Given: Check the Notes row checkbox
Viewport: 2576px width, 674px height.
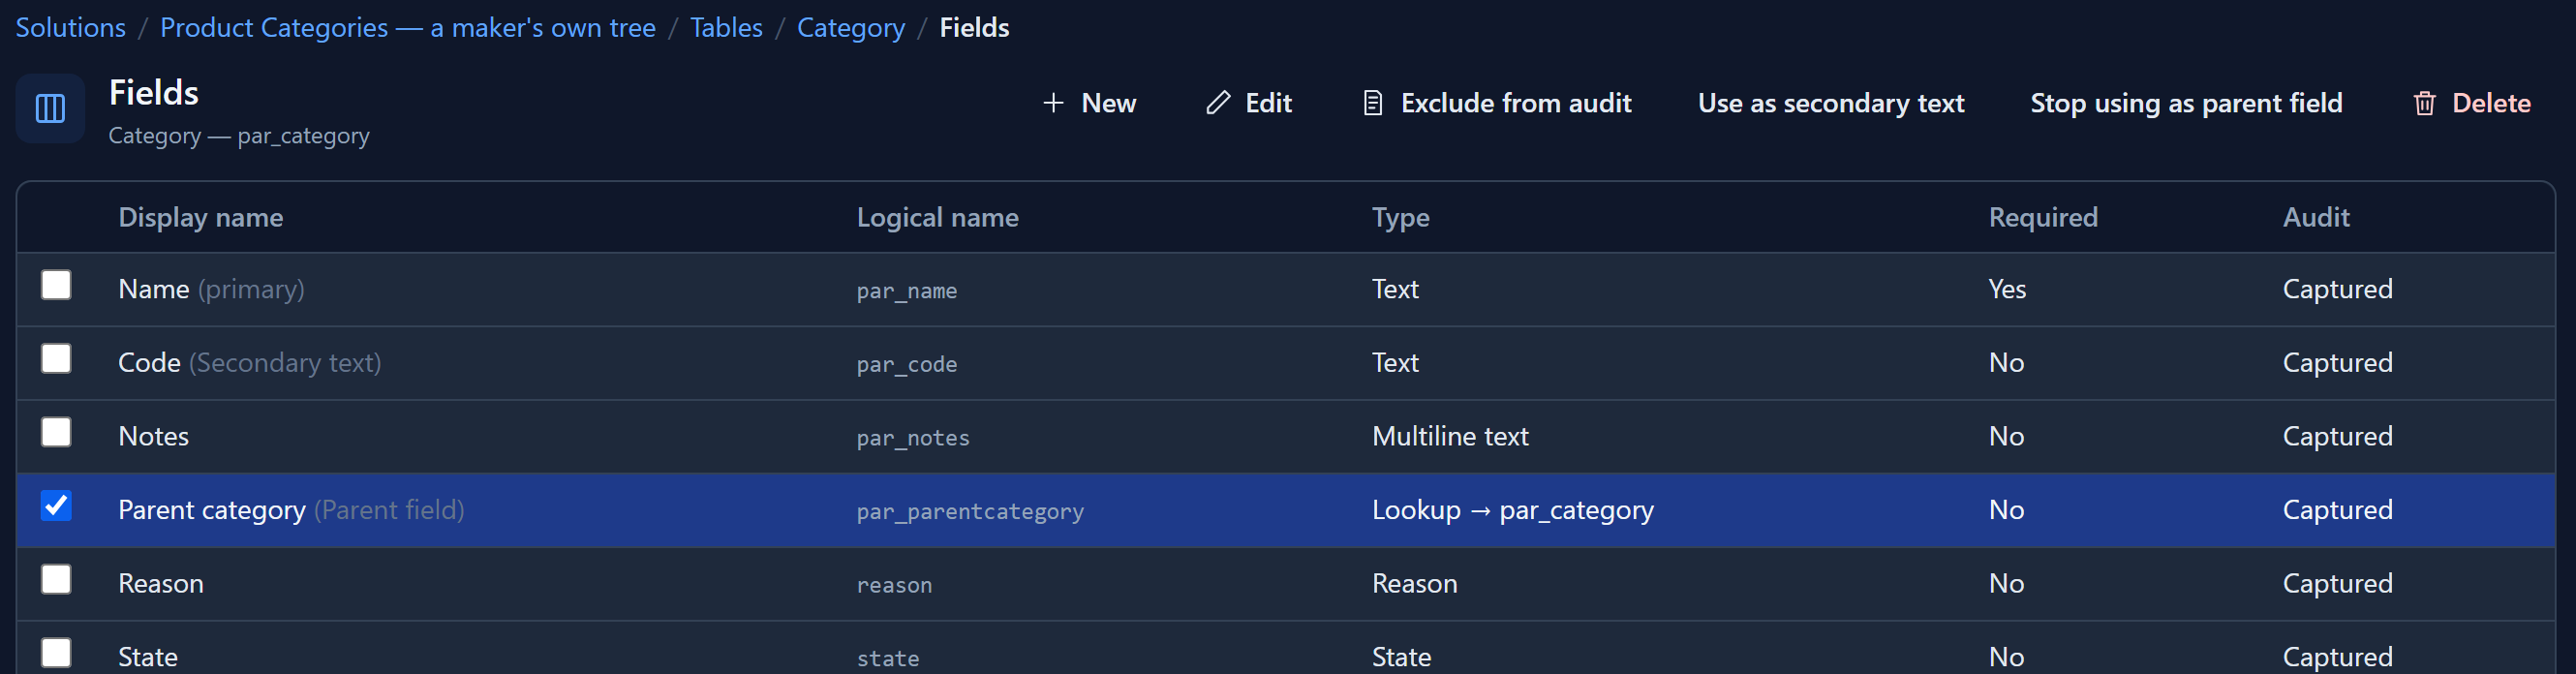Looking at the screenshot, I should point(56,432).
